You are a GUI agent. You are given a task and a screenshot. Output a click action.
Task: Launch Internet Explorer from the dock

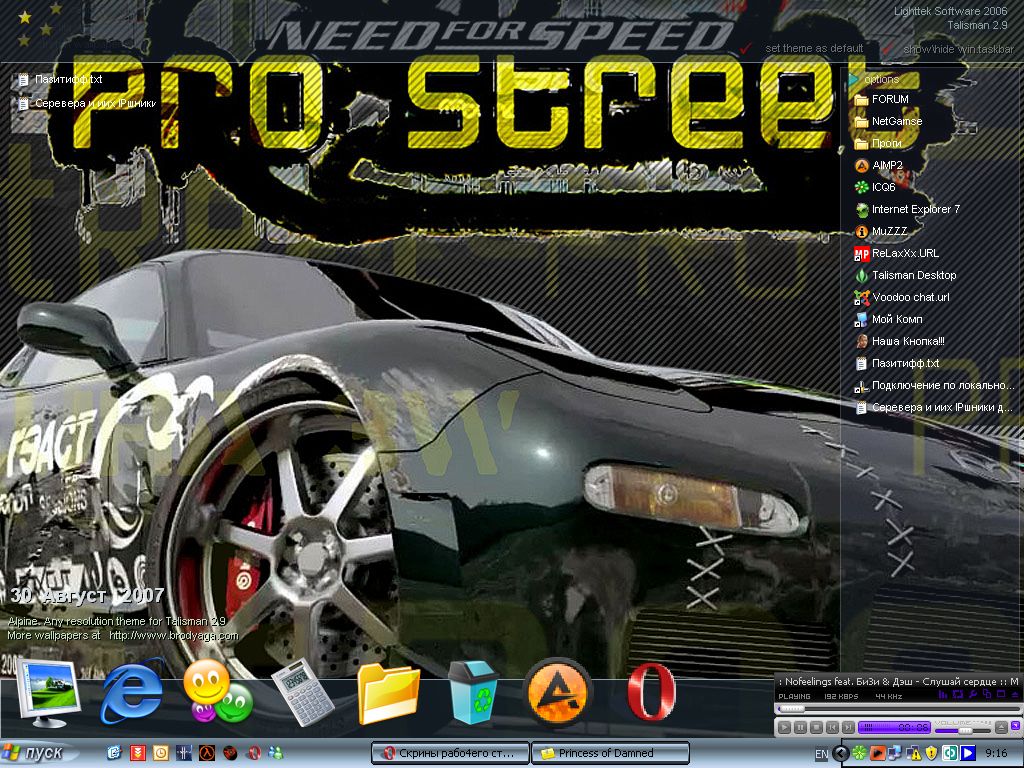[x=132, y=692]
